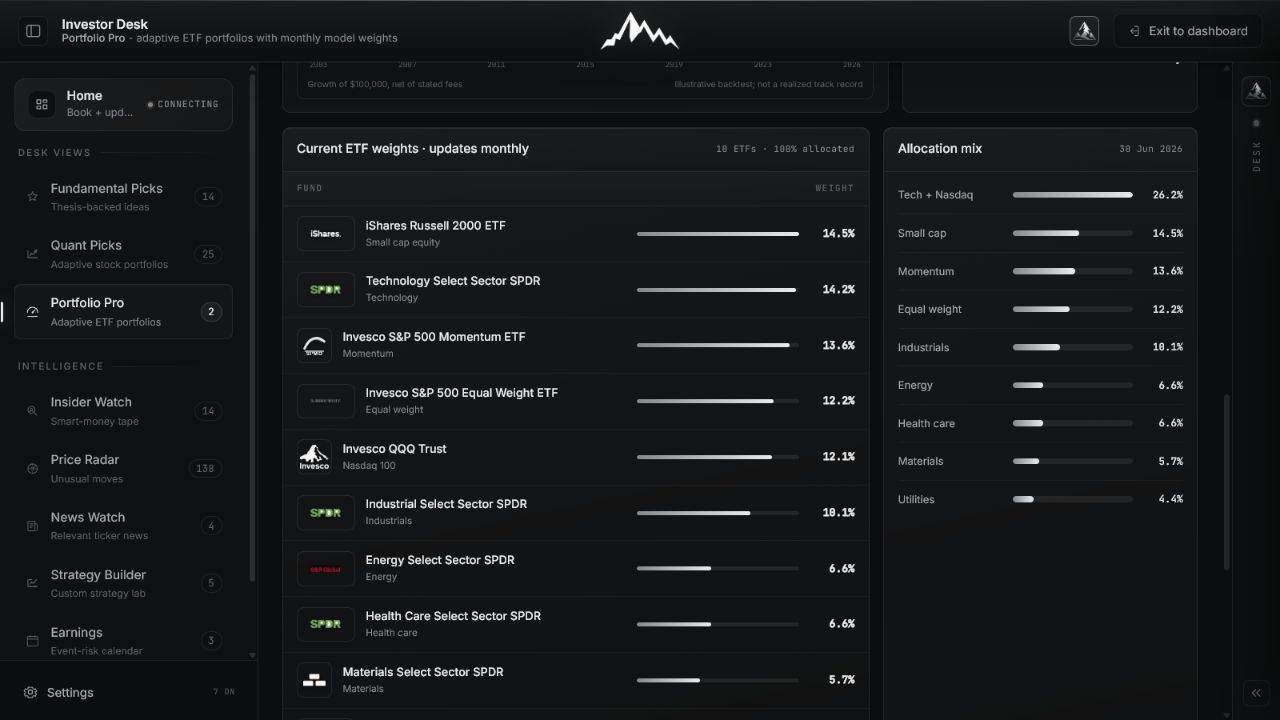Click the Invesco logo beside QQQ Trust
This screenshot has width=1280, height=720.
pos(314,457)
